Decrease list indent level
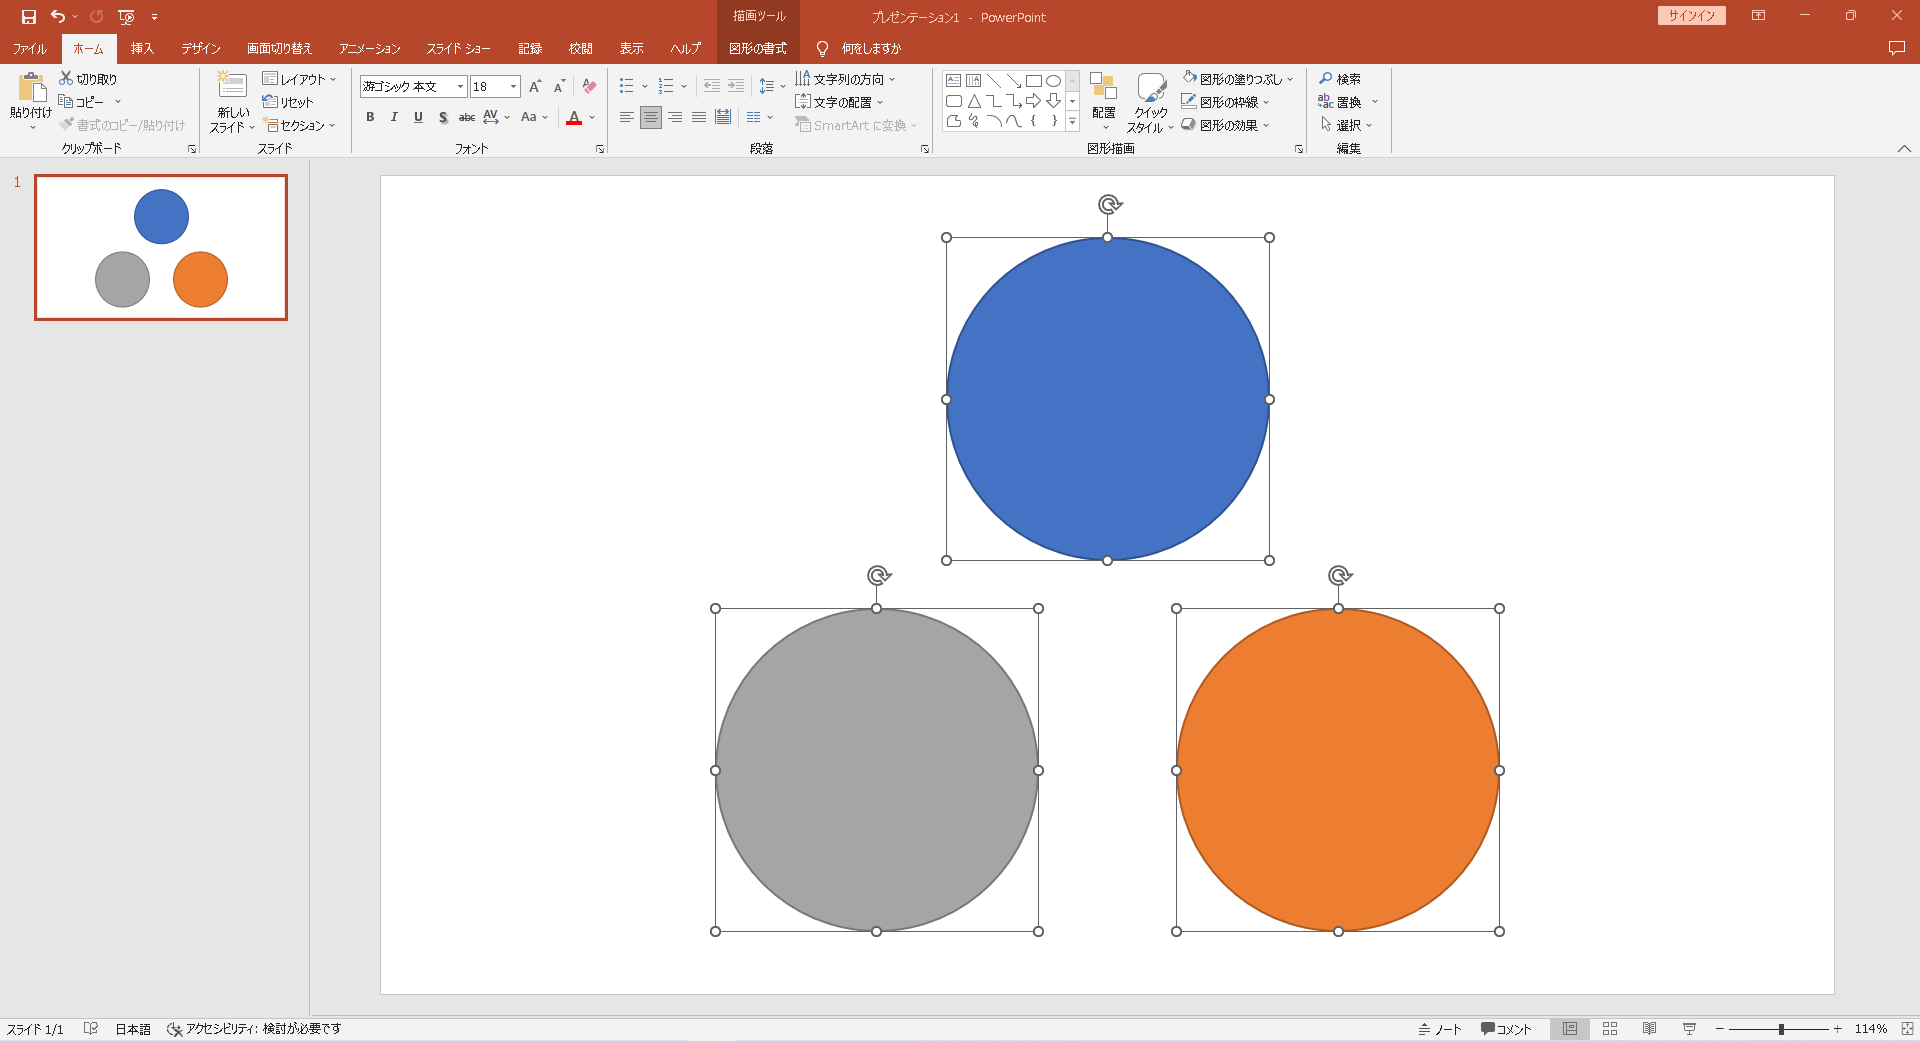The height and width of the screenshot is (1041, 1920). coord(711,86)
